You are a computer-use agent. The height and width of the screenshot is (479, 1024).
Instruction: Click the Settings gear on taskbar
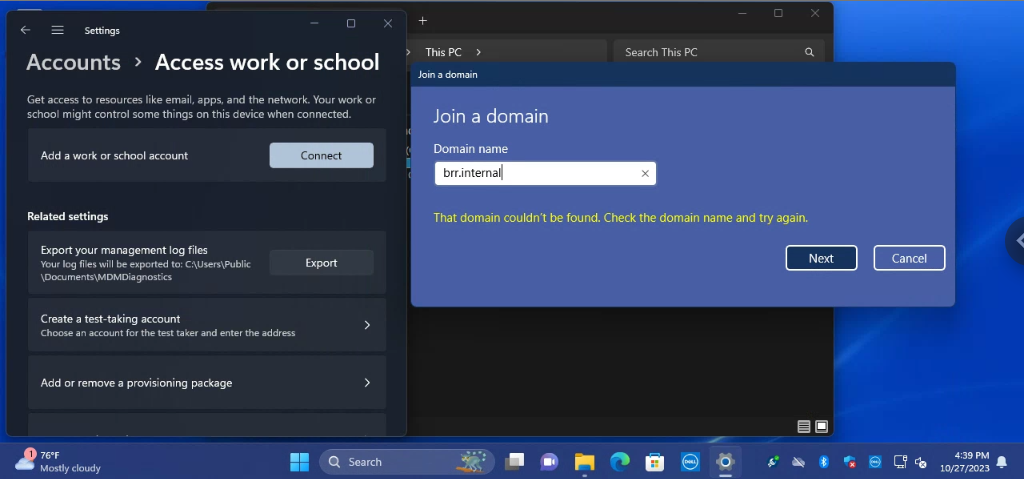tap(725, 462)
